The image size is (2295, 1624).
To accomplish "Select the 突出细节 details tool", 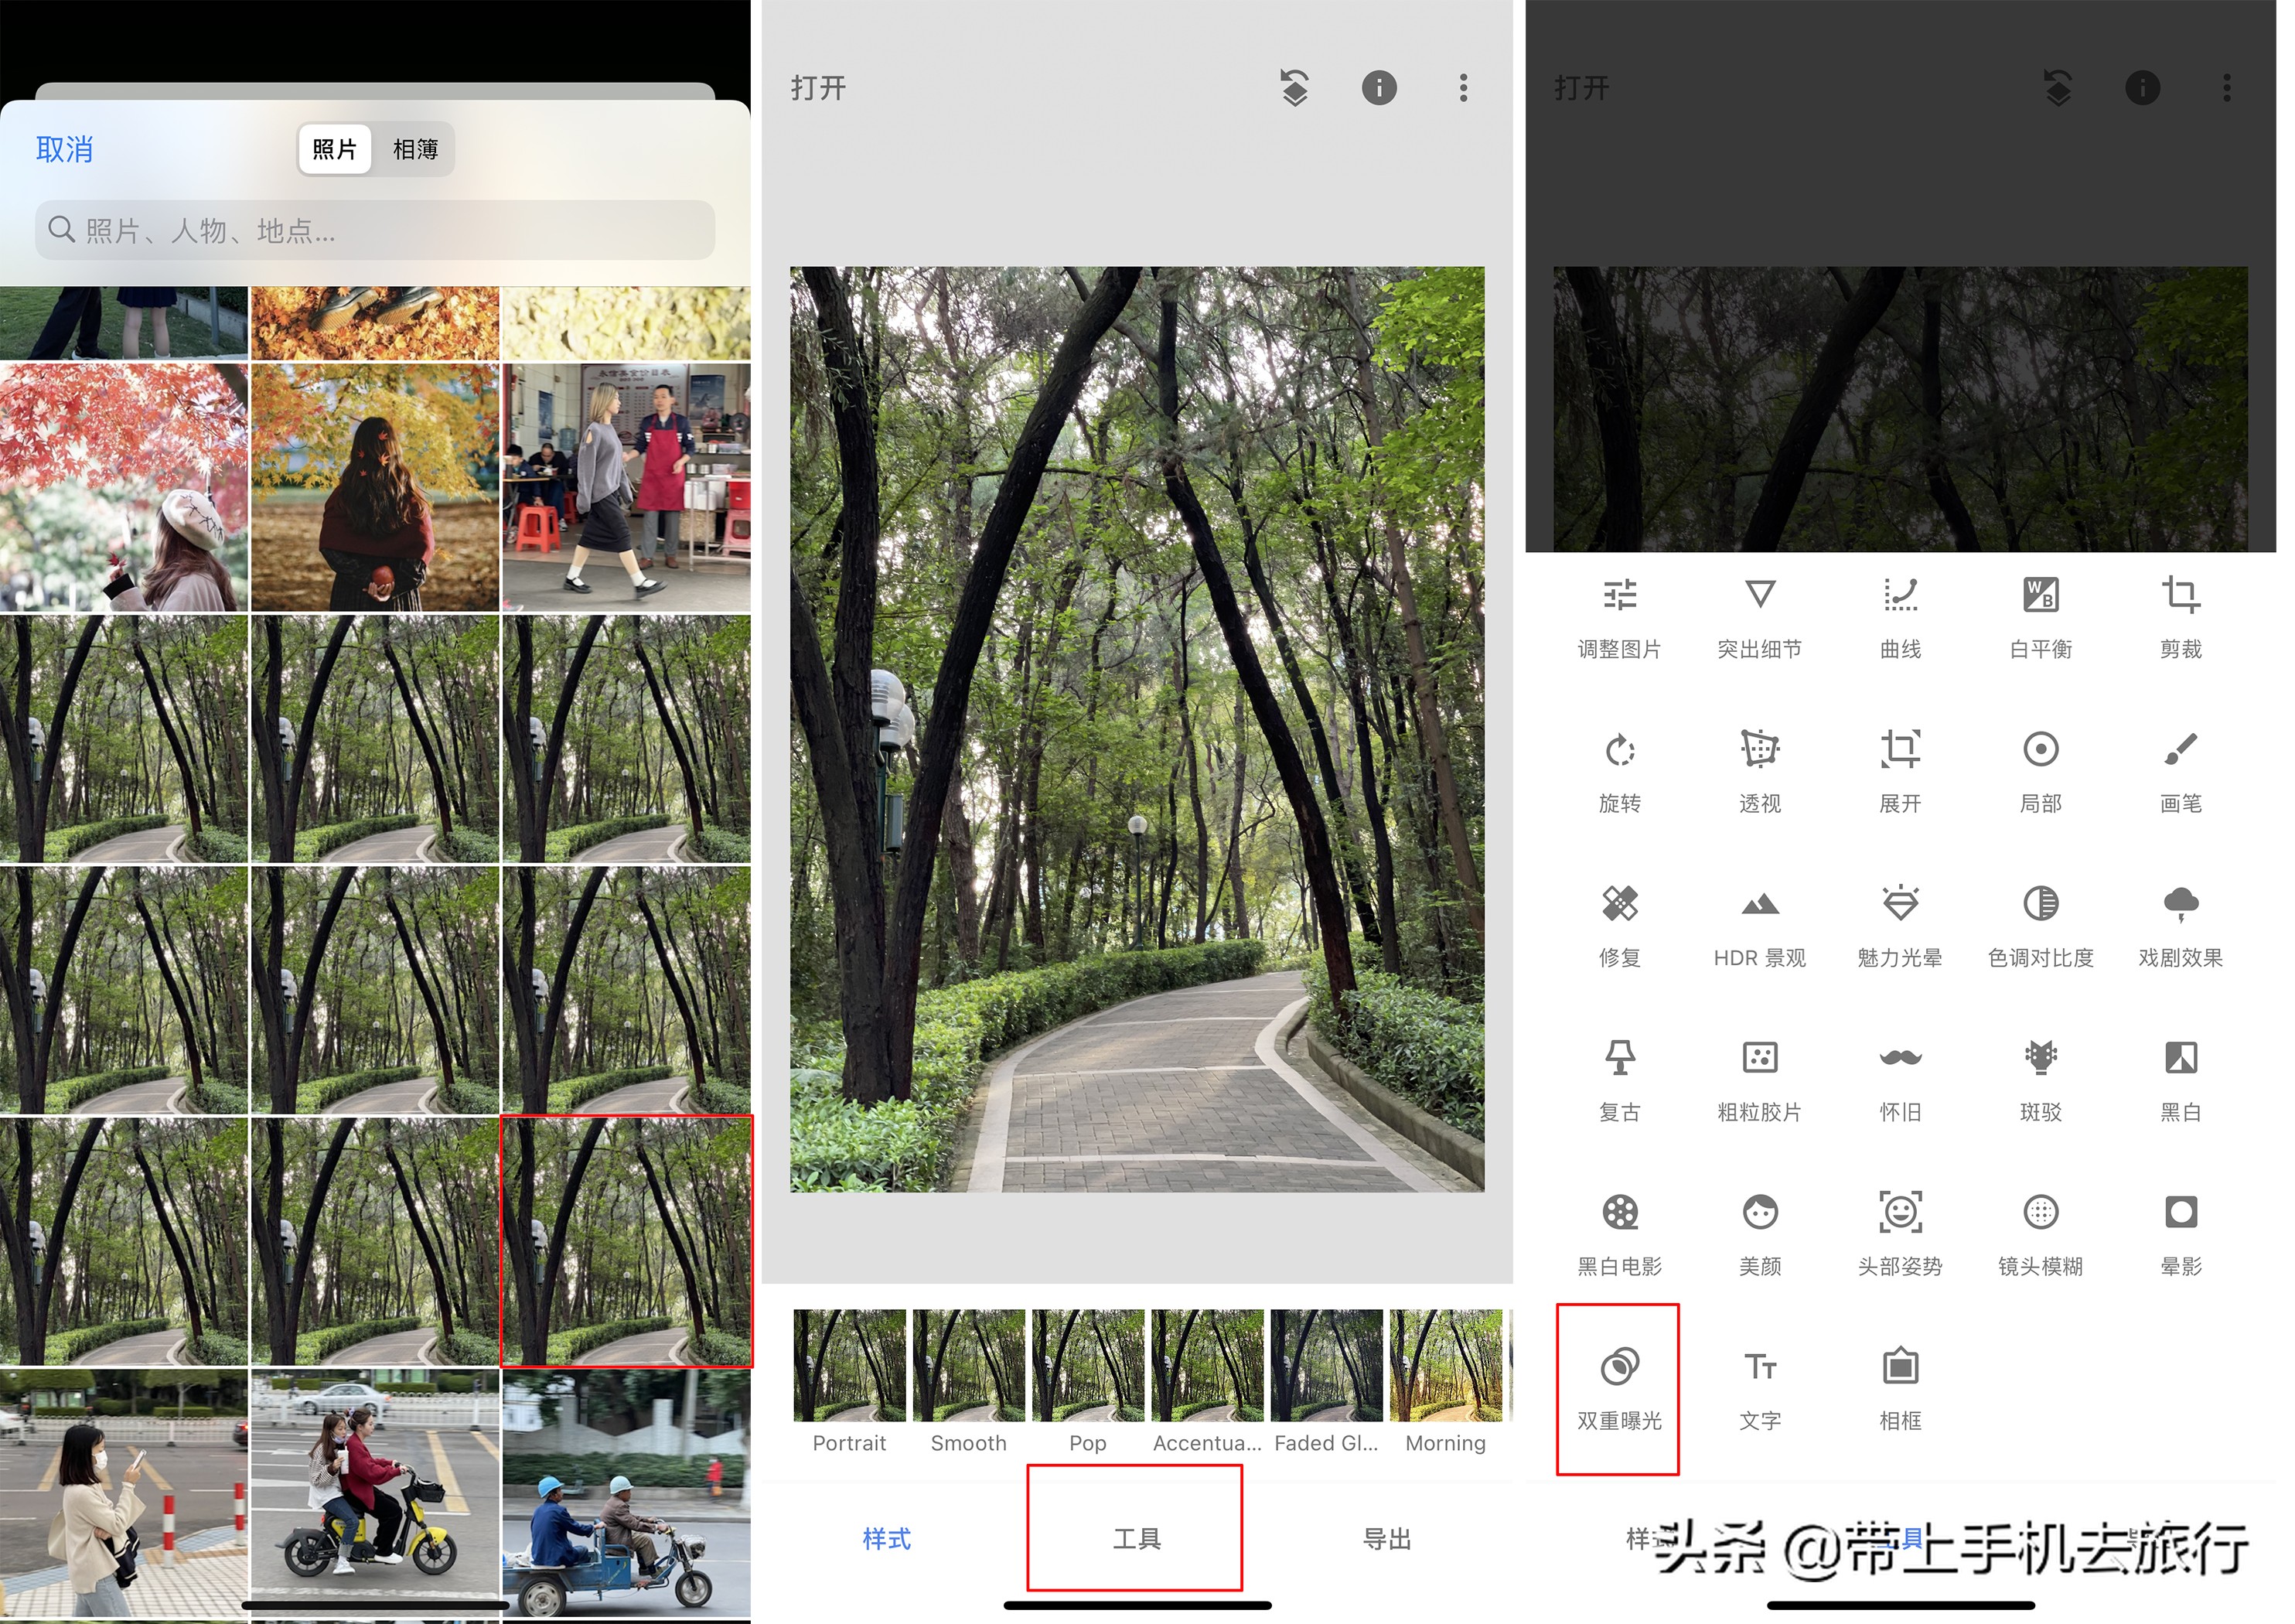I will (1759, 618).
